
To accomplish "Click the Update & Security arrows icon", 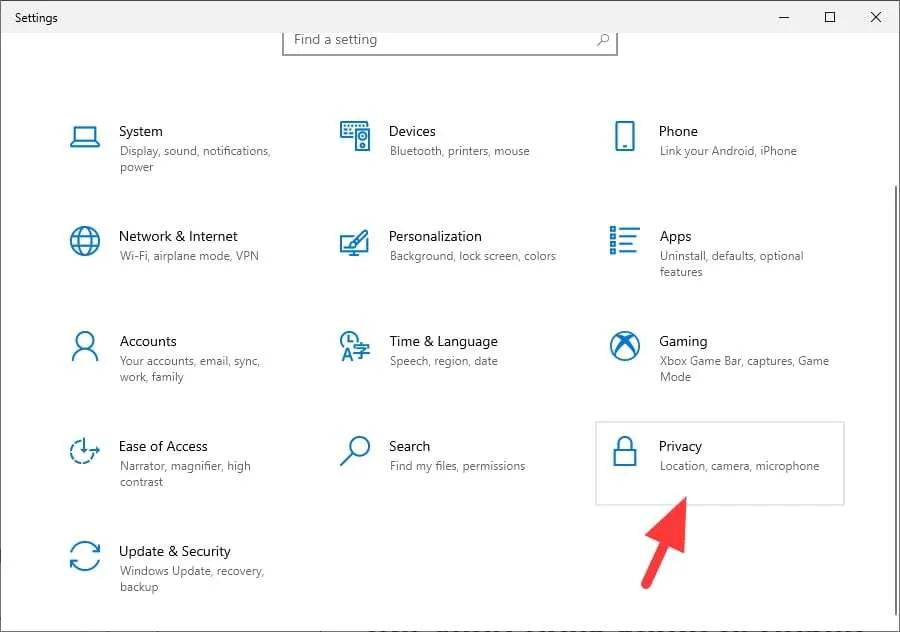I will point(85,556).
